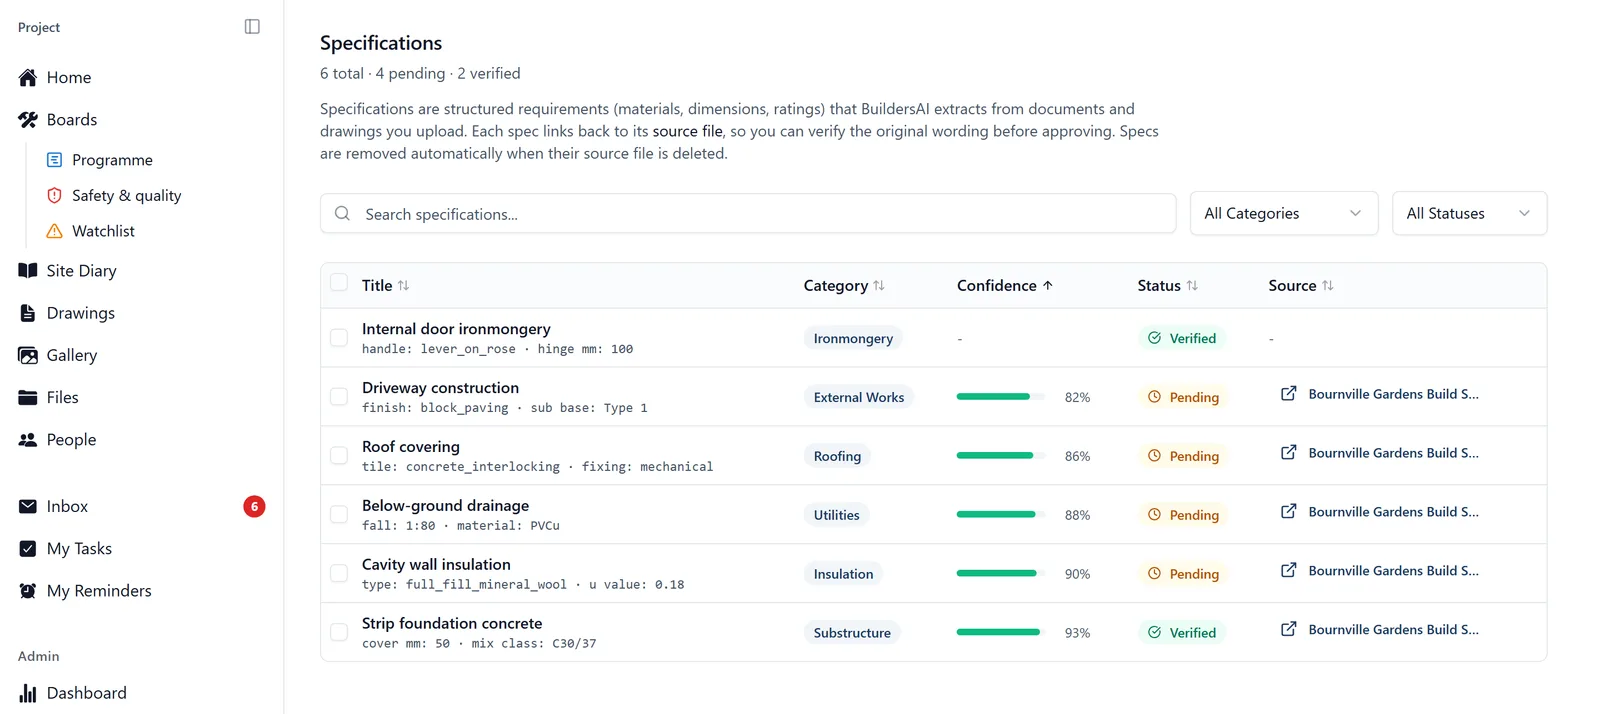Click the 'Internal door ironmongery' title
Screen dimensions: 1600x714
(x=456, y=329)
